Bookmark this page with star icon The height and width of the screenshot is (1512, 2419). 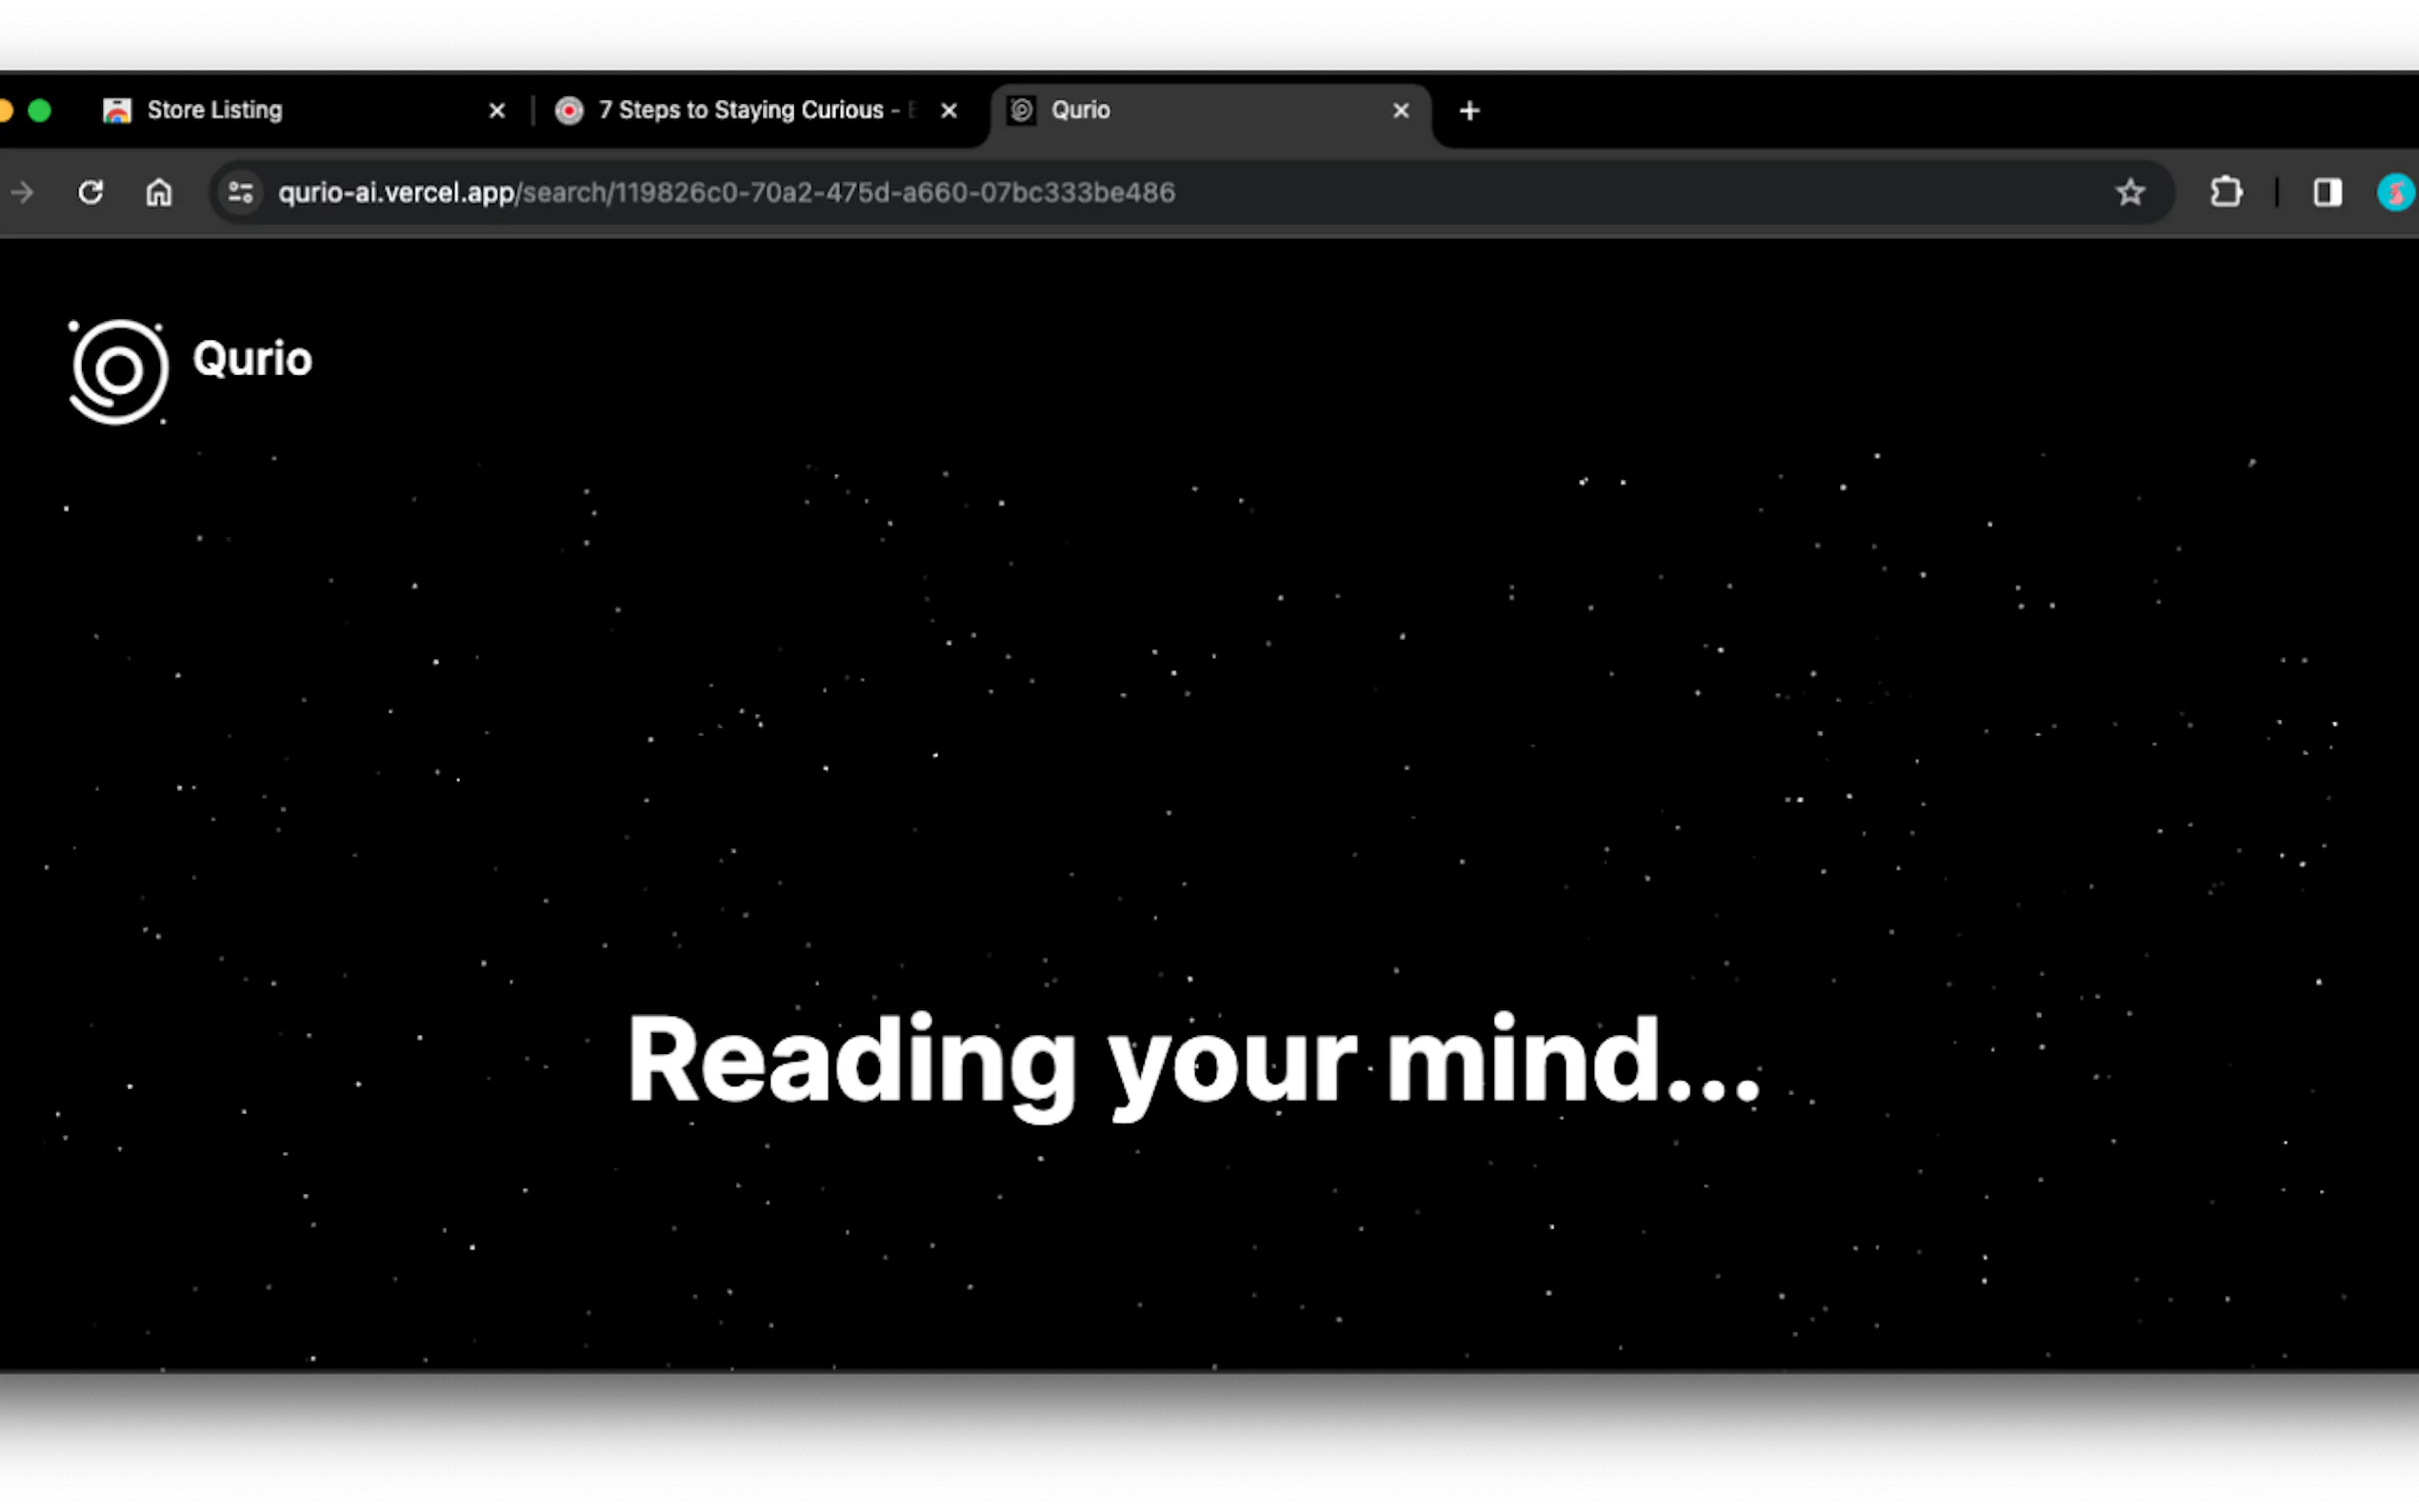tap(2130, 192)
